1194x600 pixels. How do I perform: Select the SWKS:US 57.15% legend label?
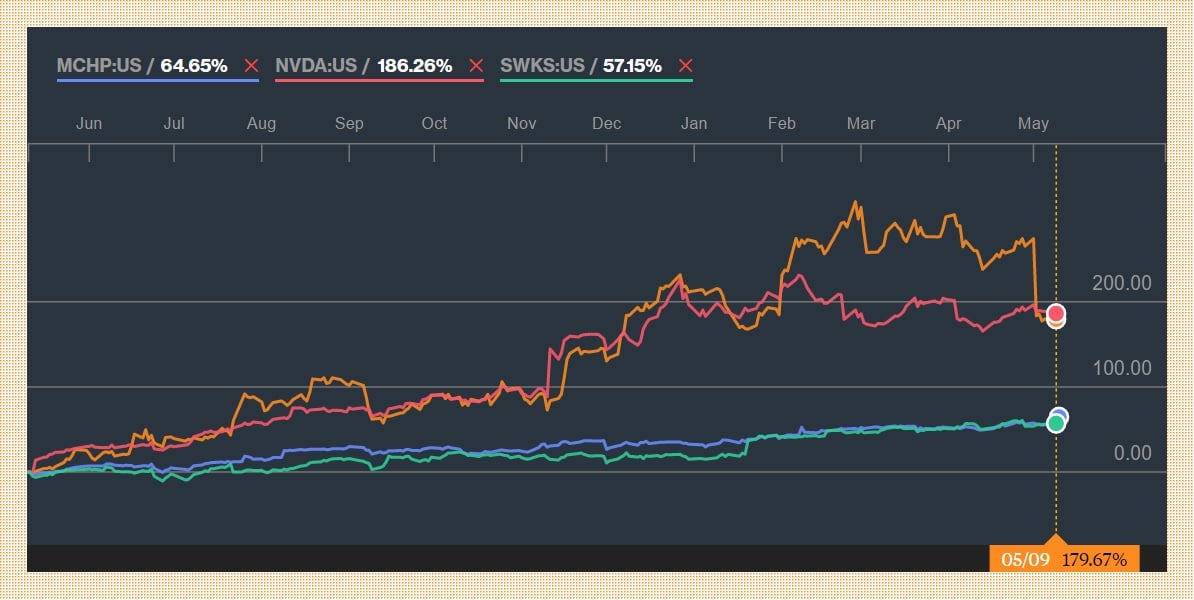(581, 66)
